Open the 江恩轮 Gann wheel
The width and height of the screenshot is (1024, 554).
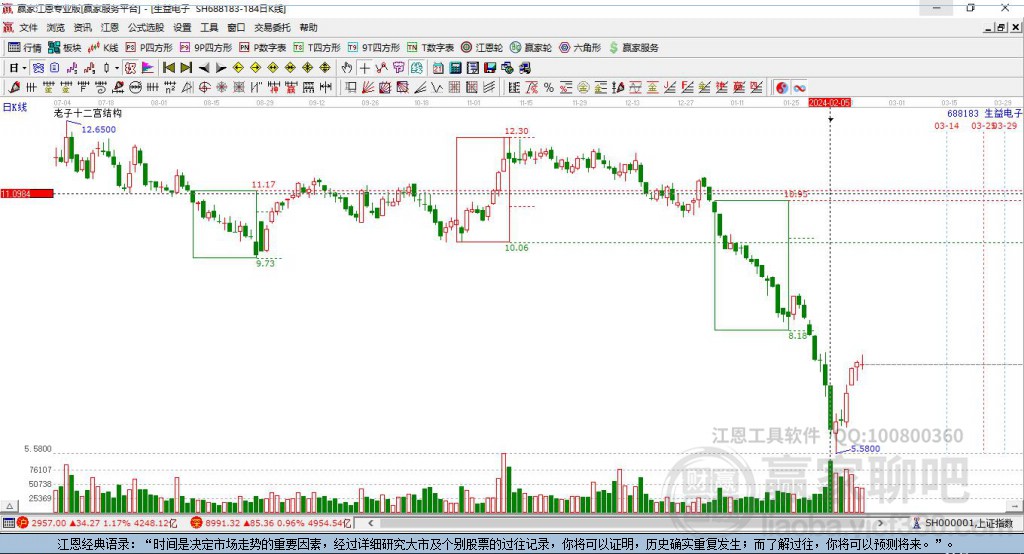click(x=482, y=48)
